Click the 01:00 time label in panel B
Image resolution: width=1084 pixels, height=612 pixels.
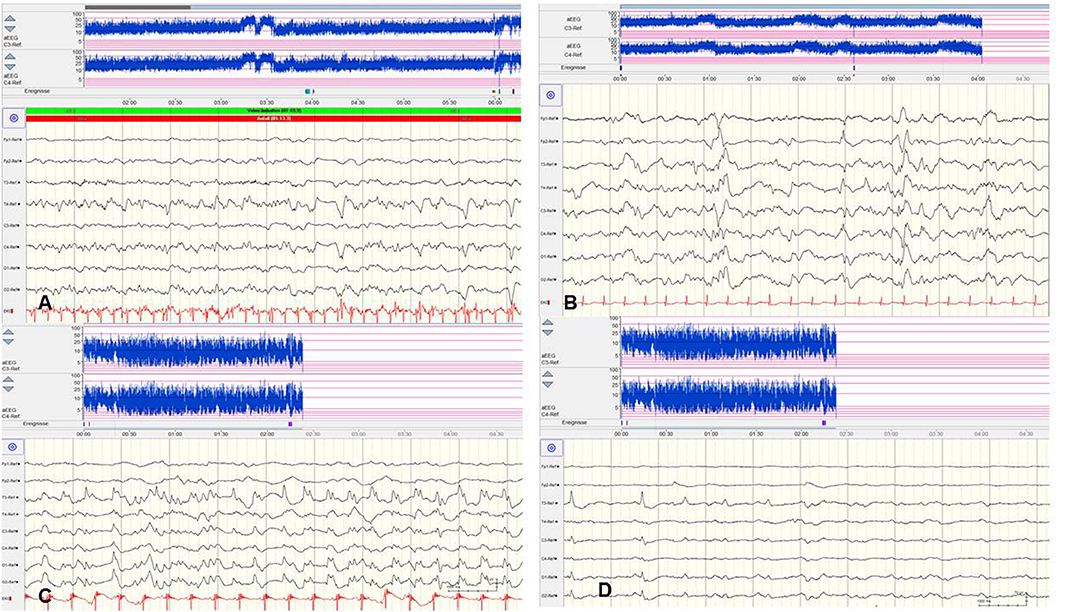(709, 79)
